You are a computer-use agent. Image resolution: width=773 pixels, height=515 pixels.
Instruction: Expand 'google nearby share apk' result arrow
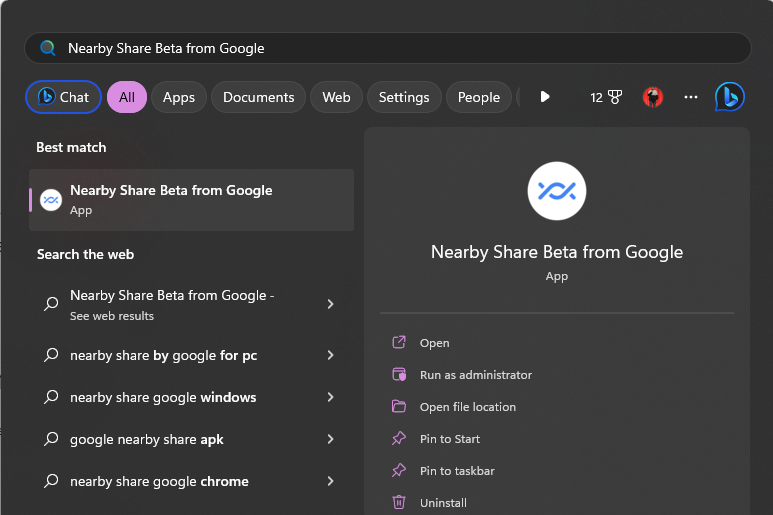click(x=330, y=439)
